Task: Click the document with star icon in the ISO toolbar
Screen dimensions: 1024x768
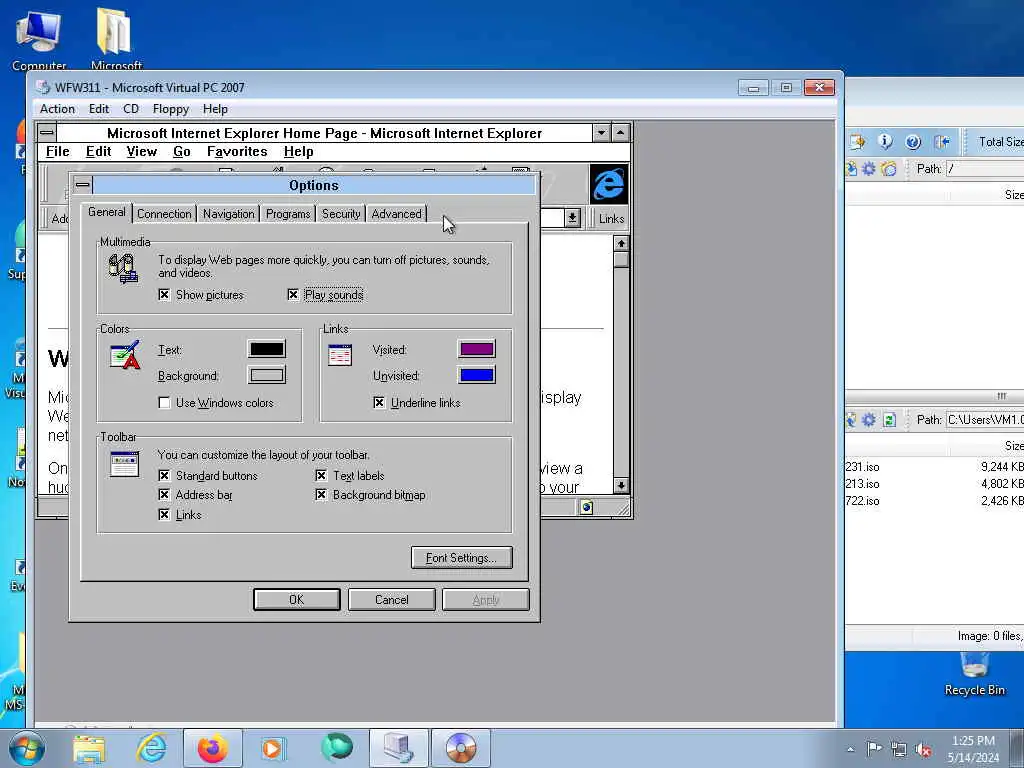Action: point(857,141)
